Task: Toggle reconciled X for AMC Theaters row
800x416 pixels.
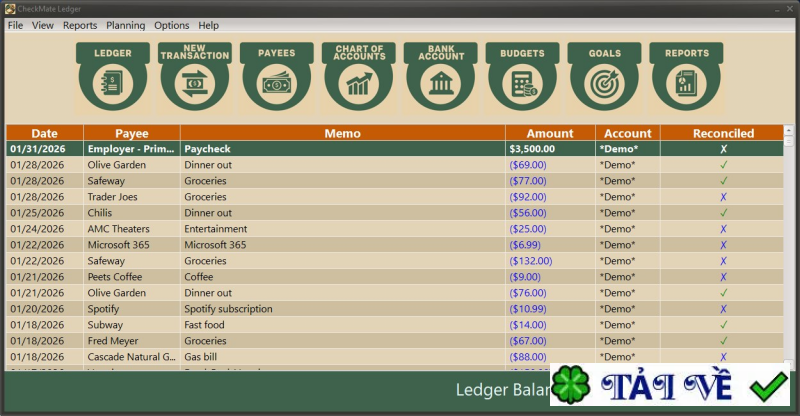Action: [723, 229]
